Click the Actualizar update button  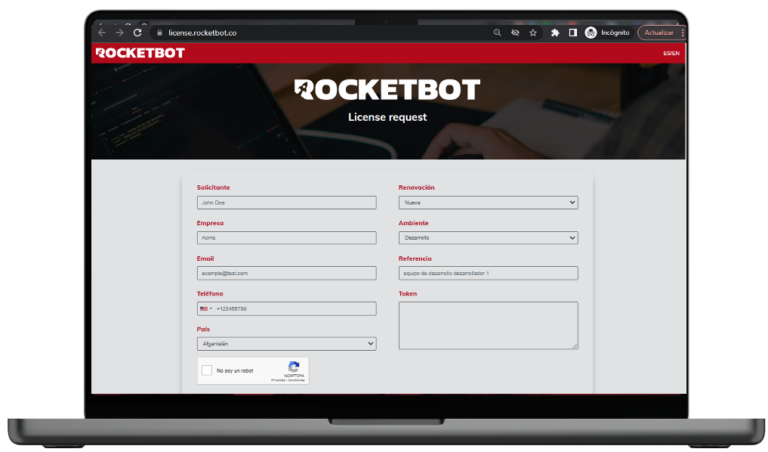(x=659, y=33)
